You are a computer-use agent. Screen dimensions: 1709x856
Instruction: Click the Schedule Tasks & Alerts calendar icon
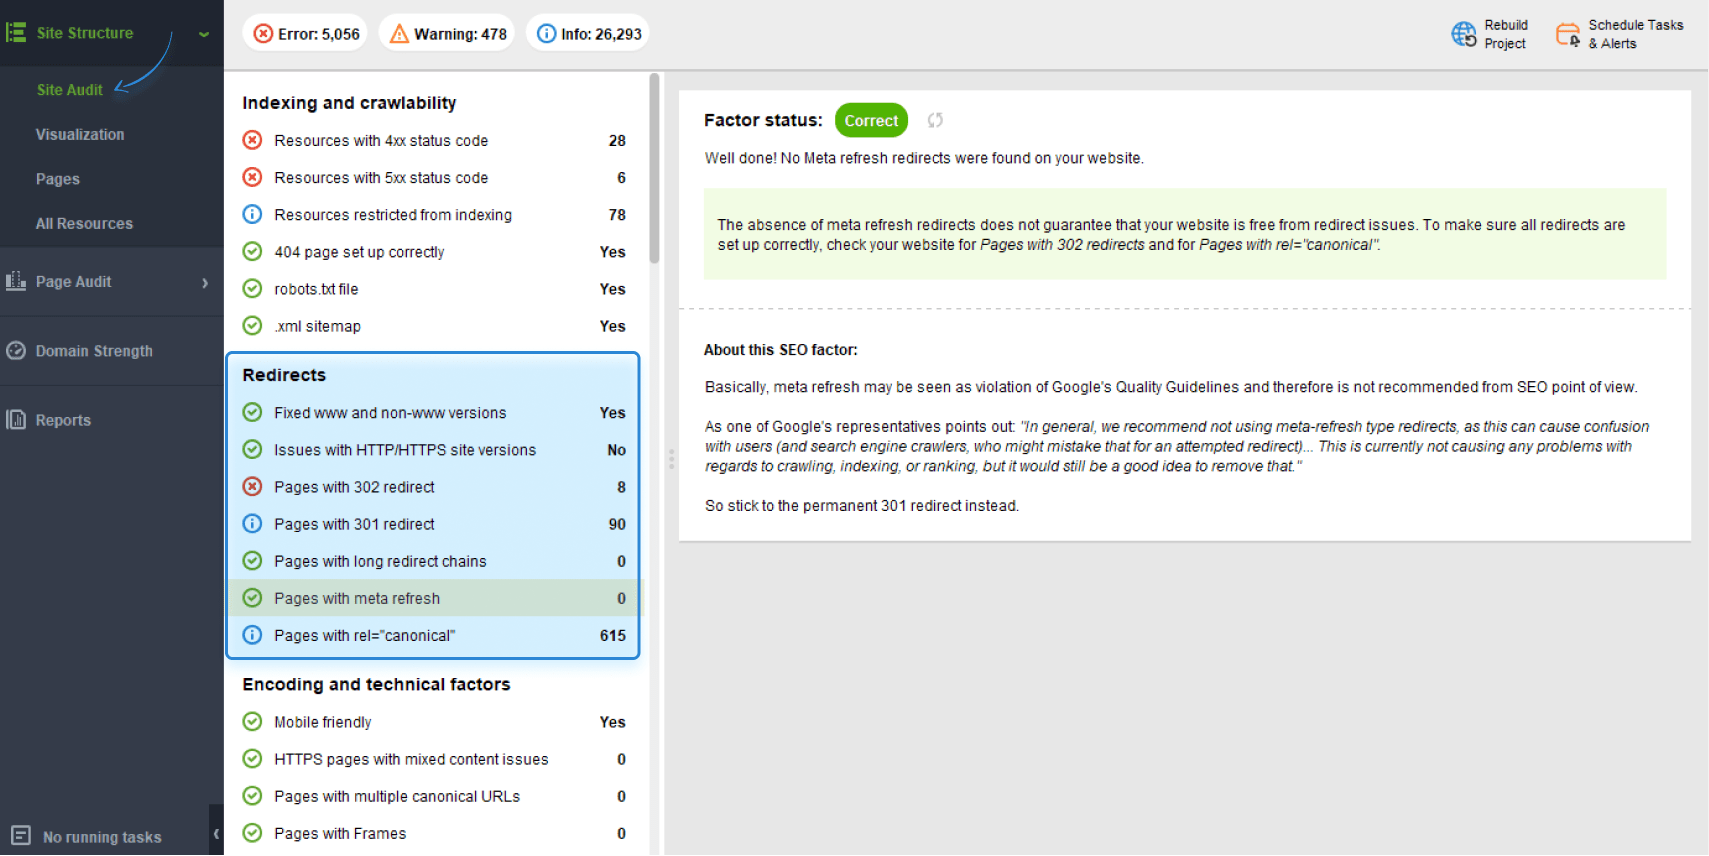(1568, 34)
